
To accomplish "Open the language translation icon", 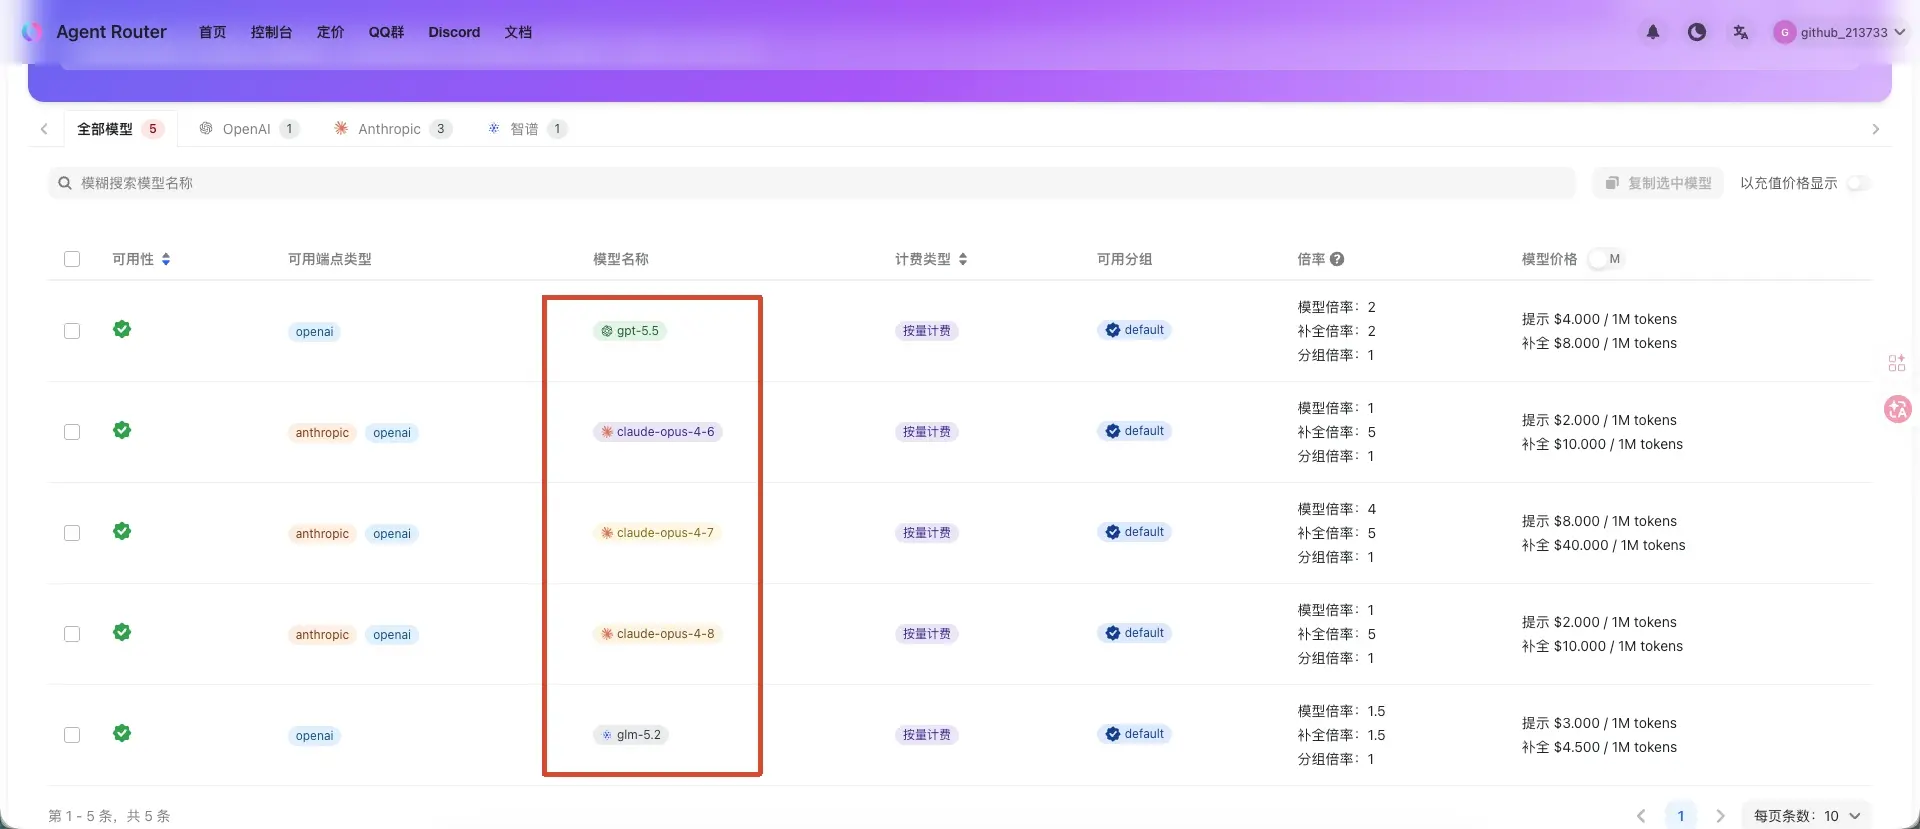I will coord(1741,32).
